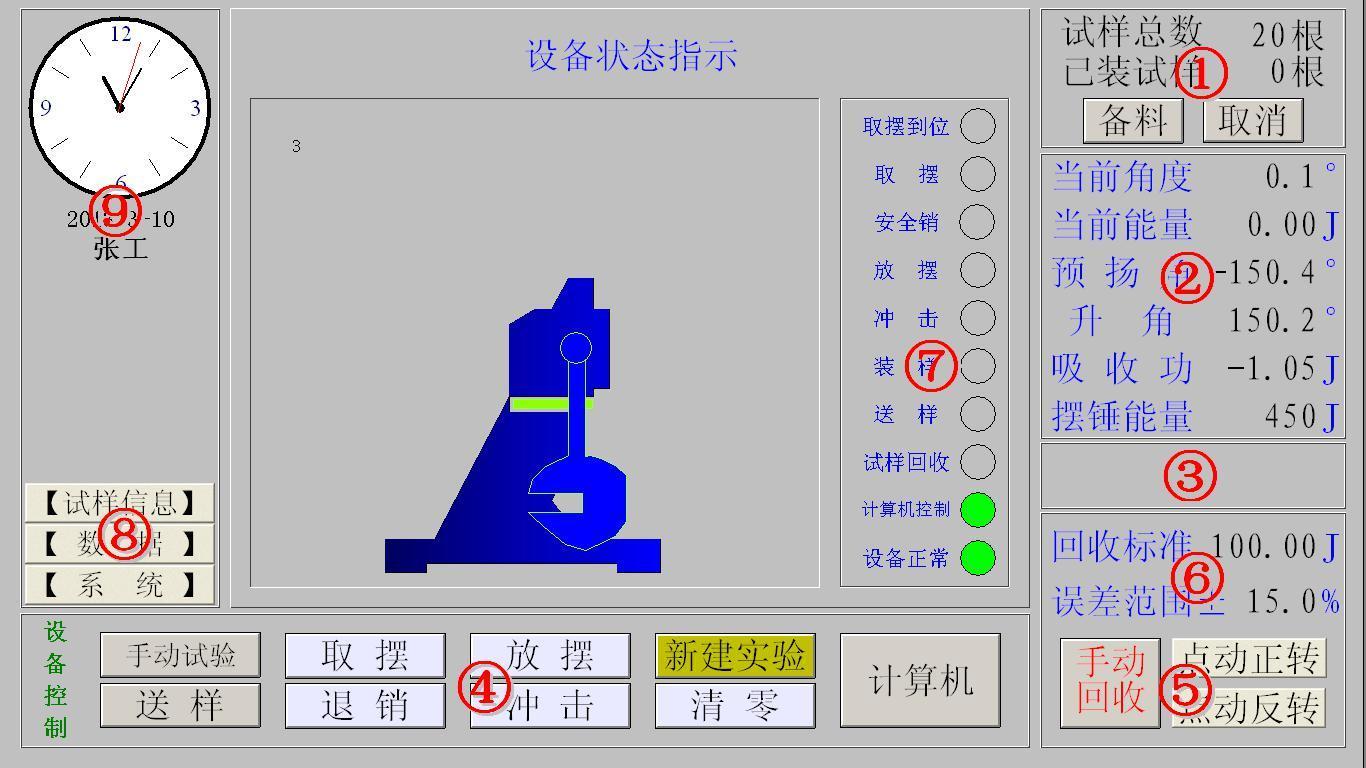
Task: Open the 【数据】 menu
Action: pyautogui.click(x=120, y=544)
